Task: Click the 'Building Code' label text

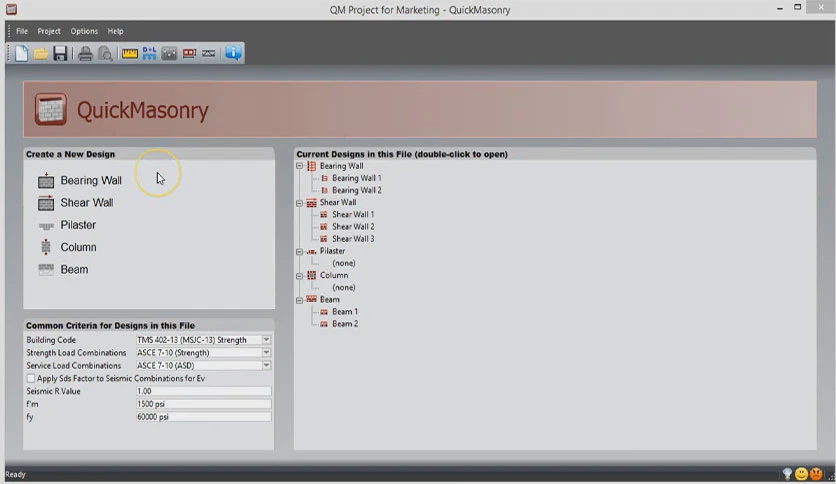Action: click(51, 340)
